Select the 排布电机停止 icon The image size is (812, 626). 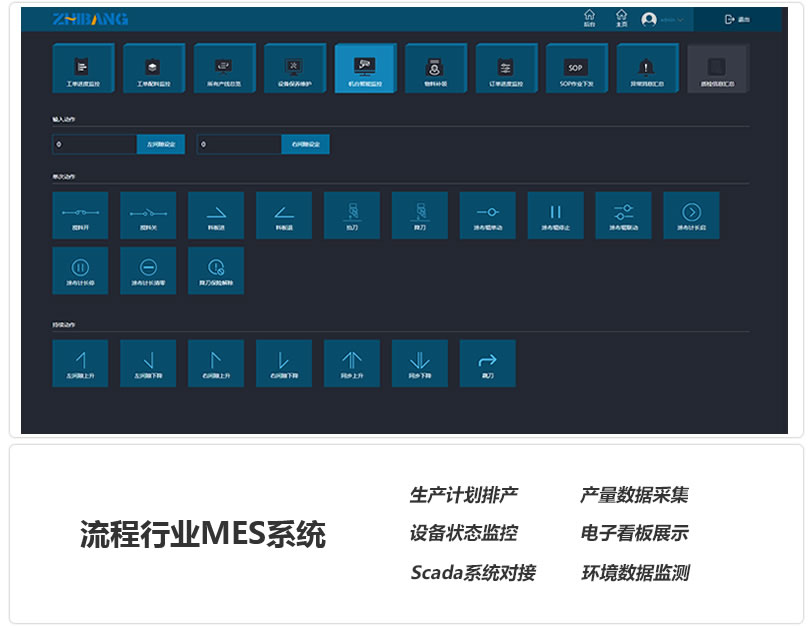click(555, 214)
